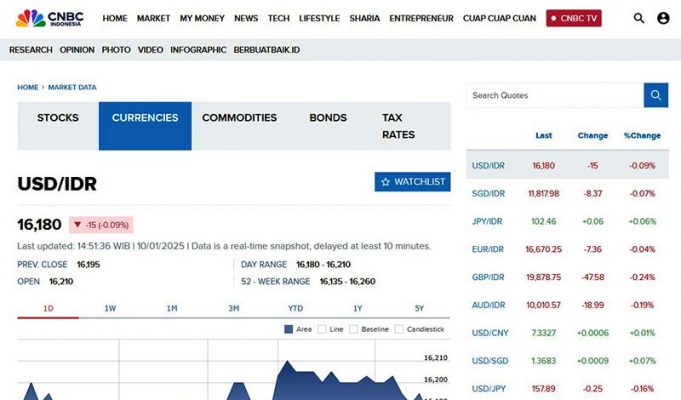Select the YTD chart range
The width and height of the screenshot is (681, 400).
(x=295, y=308)
